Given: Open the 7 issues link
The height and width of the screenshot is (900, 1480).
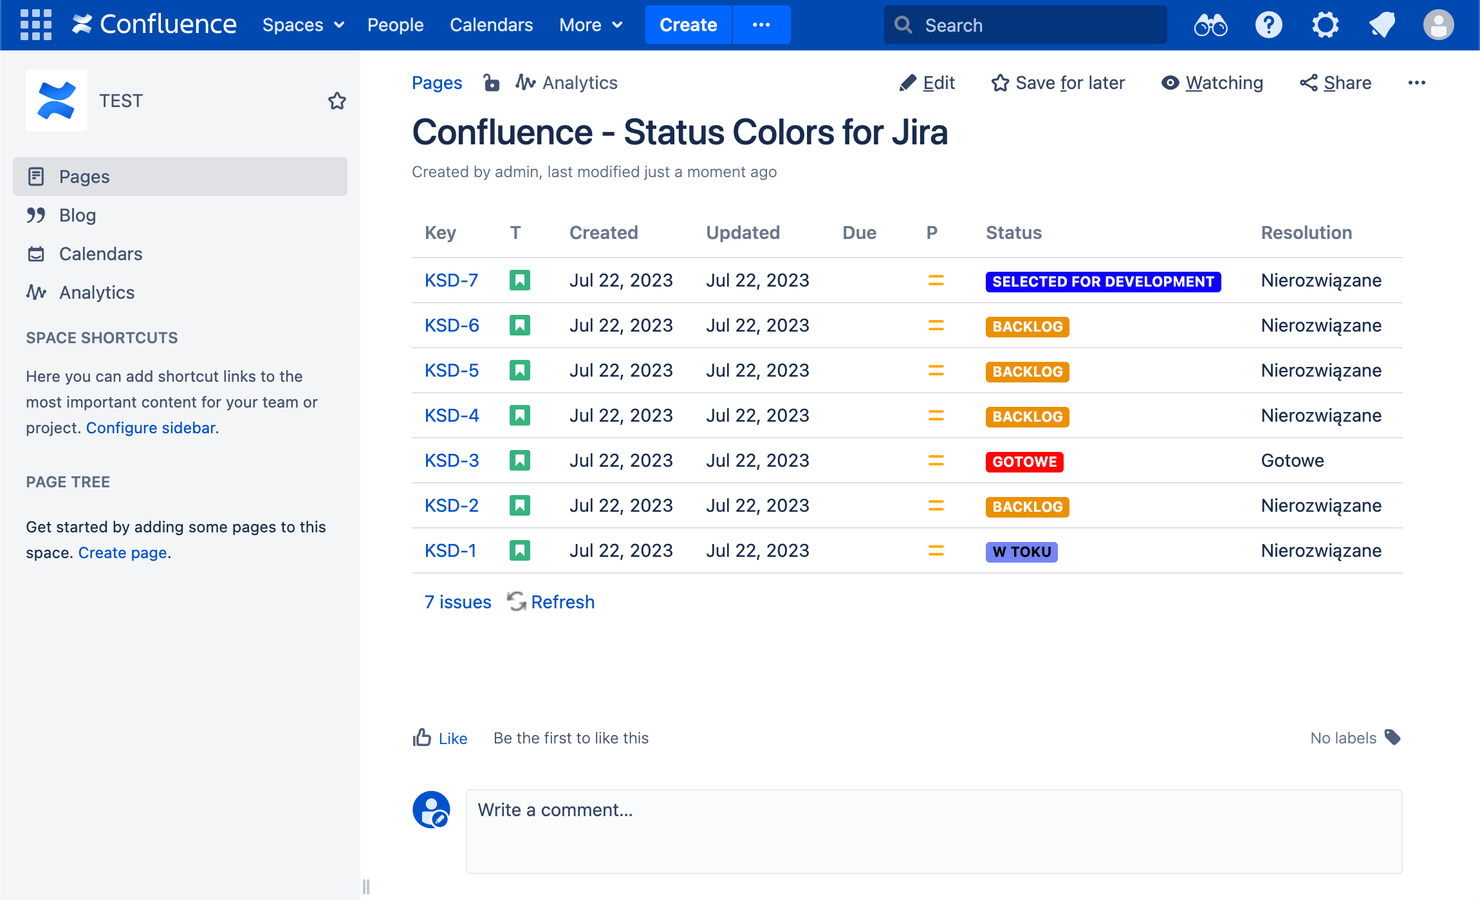Looking at the screenshot, I should coord(457,602).
